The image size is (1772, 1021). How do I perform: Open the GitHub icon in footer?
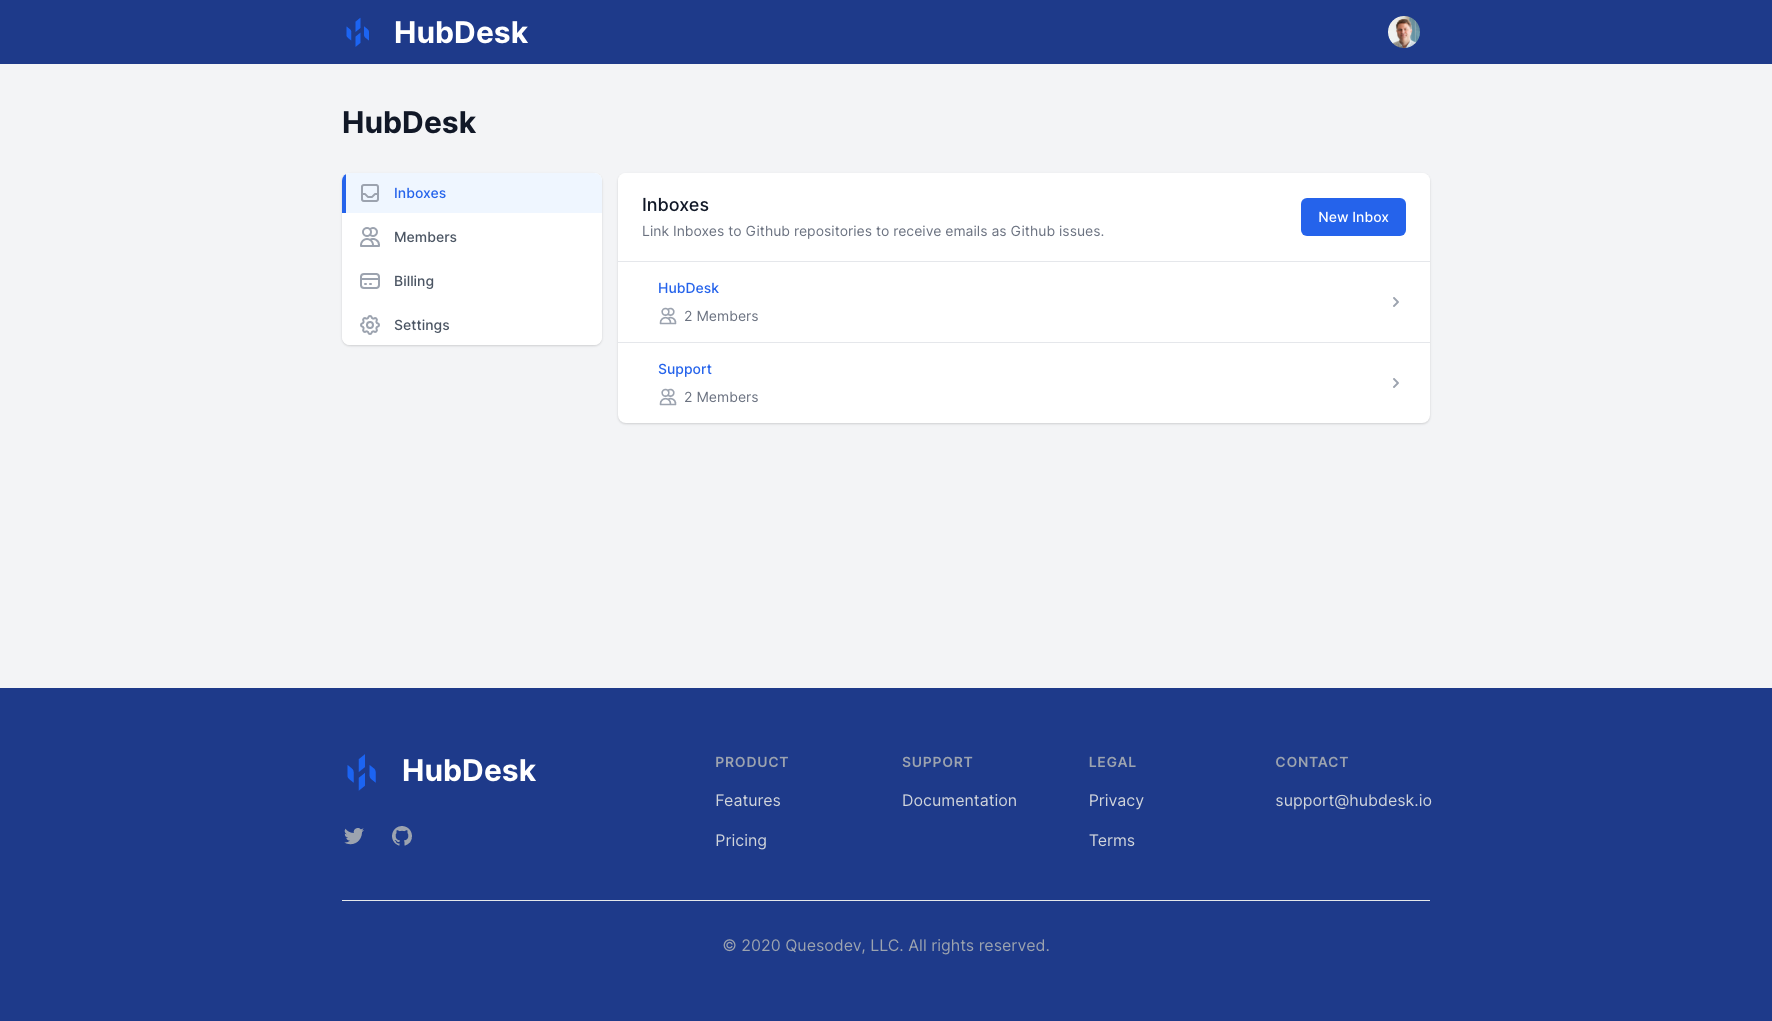[402, 836]
